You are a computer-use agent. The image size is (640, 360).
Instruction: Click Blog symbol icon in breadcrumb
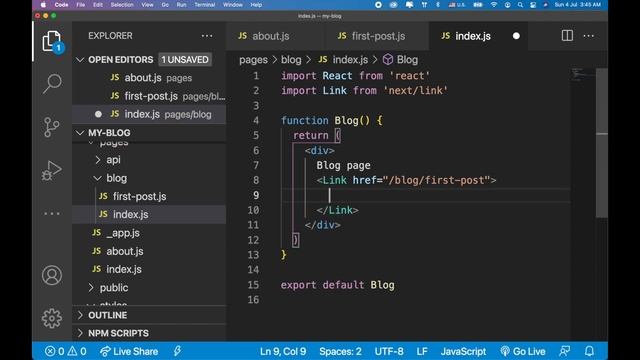[388, 60]
